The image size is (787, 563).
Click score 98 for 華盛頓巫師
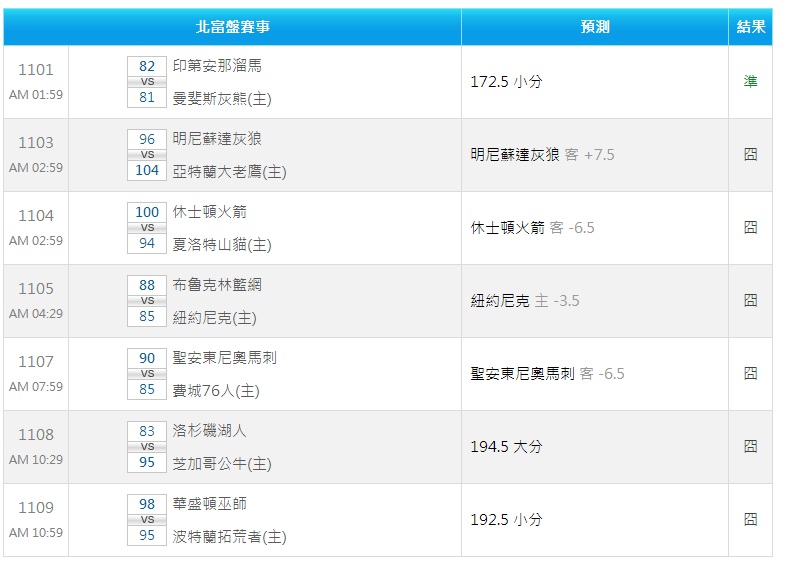click(147, 504)
